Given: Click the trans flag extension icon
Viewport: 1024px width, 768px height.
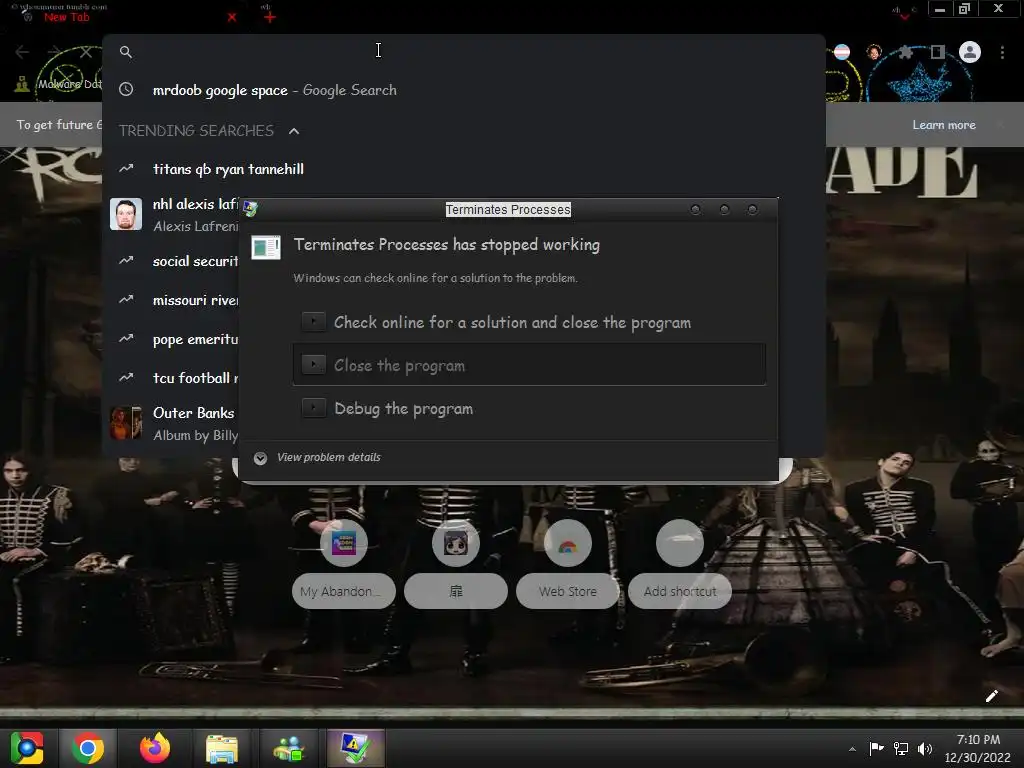Looking at the screenshot, I should pos(842,52).
